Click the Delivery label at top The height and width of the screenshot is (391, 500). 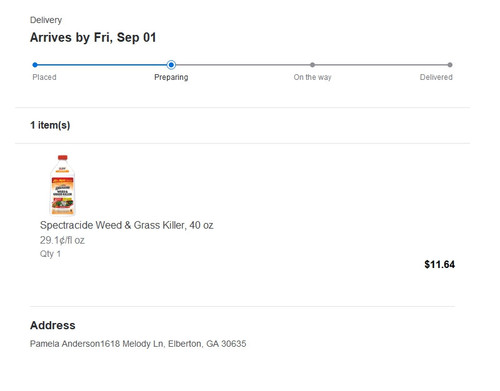click(x=46, y=20)
